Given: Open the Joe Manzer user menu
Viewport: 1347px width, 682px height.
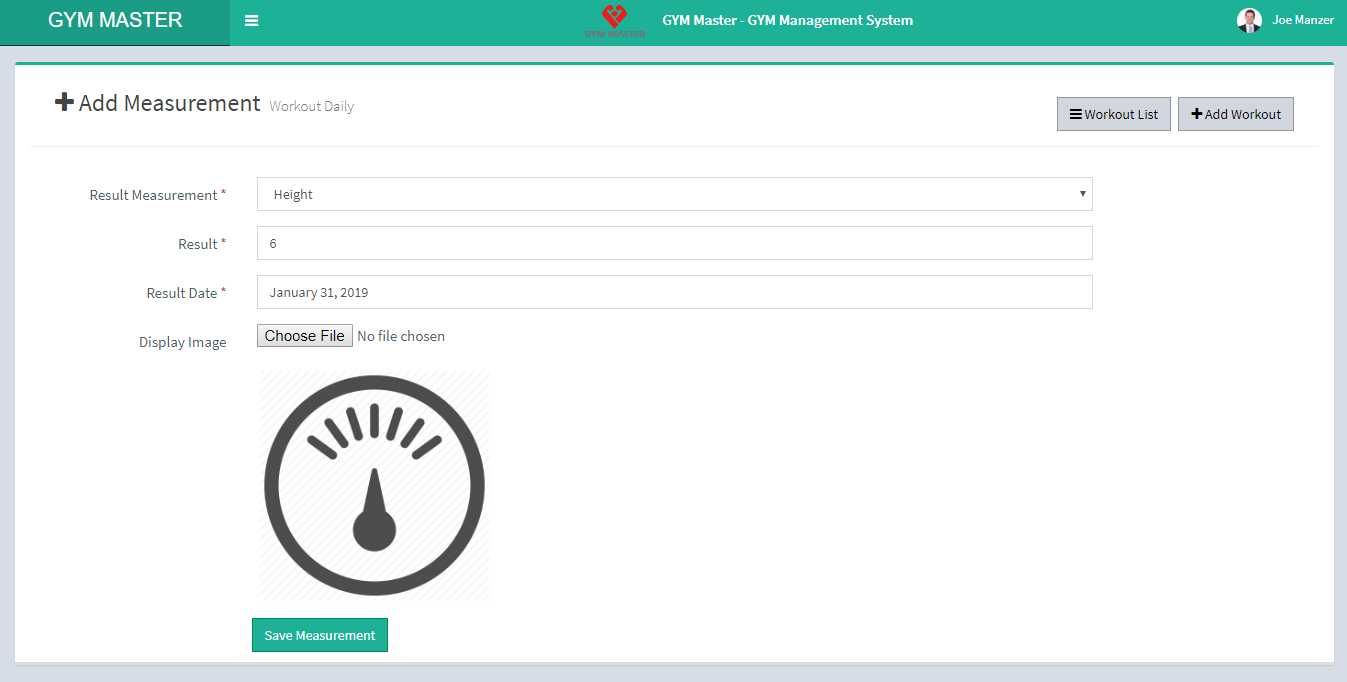Looking at the screenshot, I should (1302, 20).
